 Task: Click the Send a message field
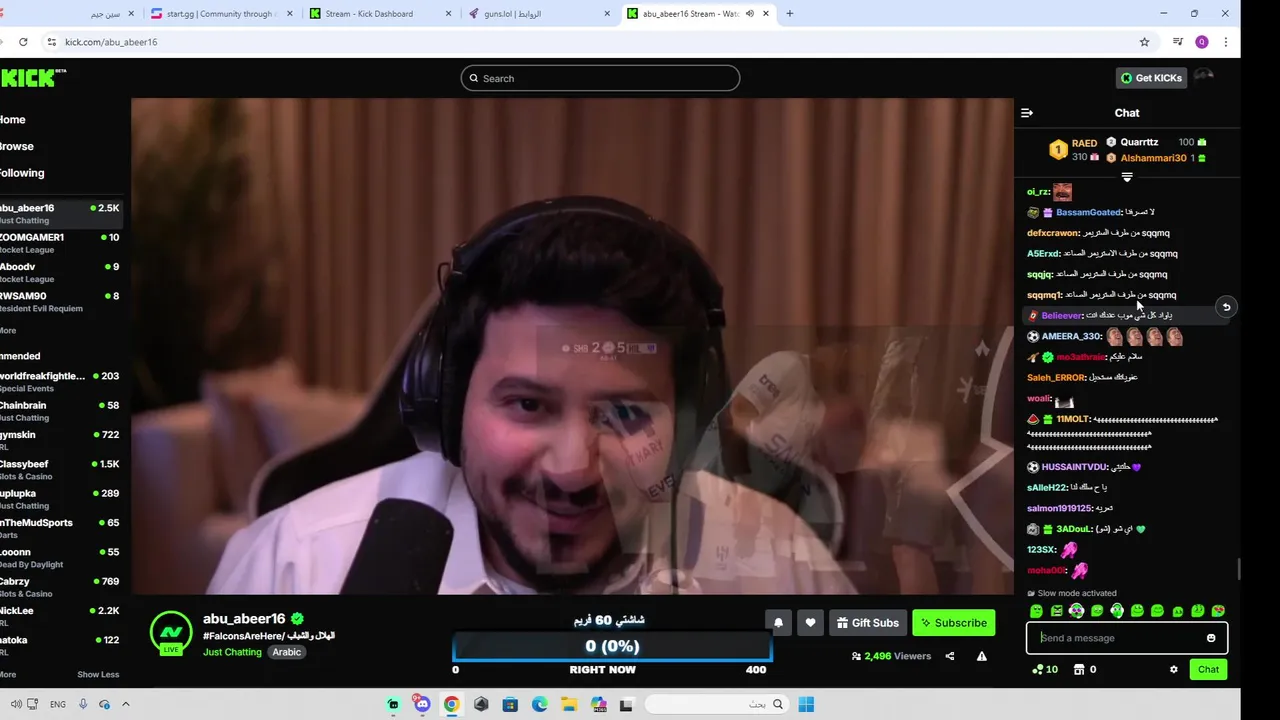[x=1118, y=638]
